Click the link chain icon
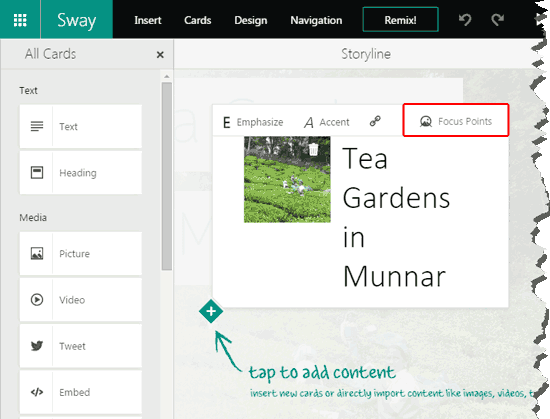The image size is (550, 419). [x=375, y=121]
